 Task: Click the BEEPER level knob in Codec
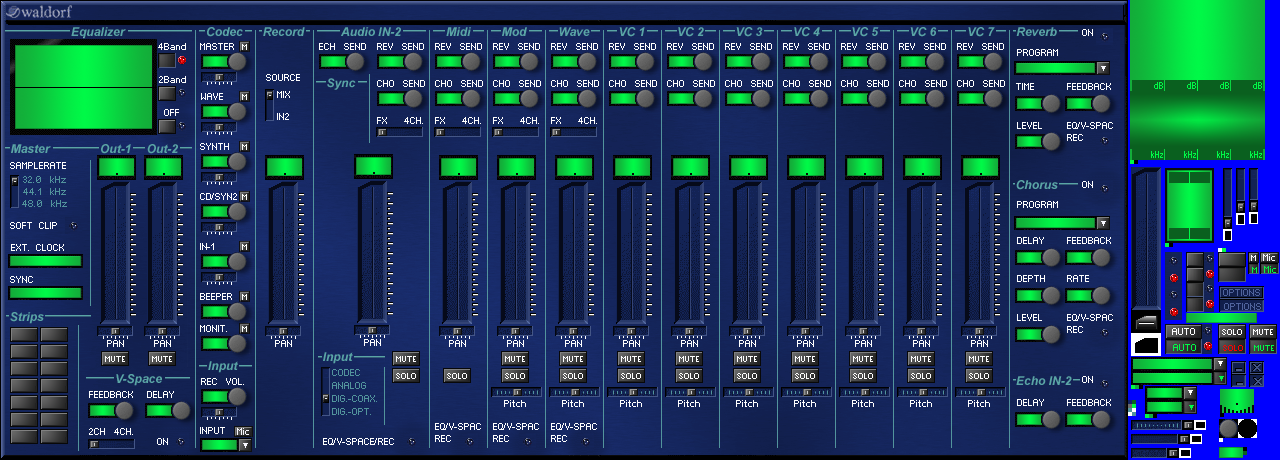[x=237, y=312]
